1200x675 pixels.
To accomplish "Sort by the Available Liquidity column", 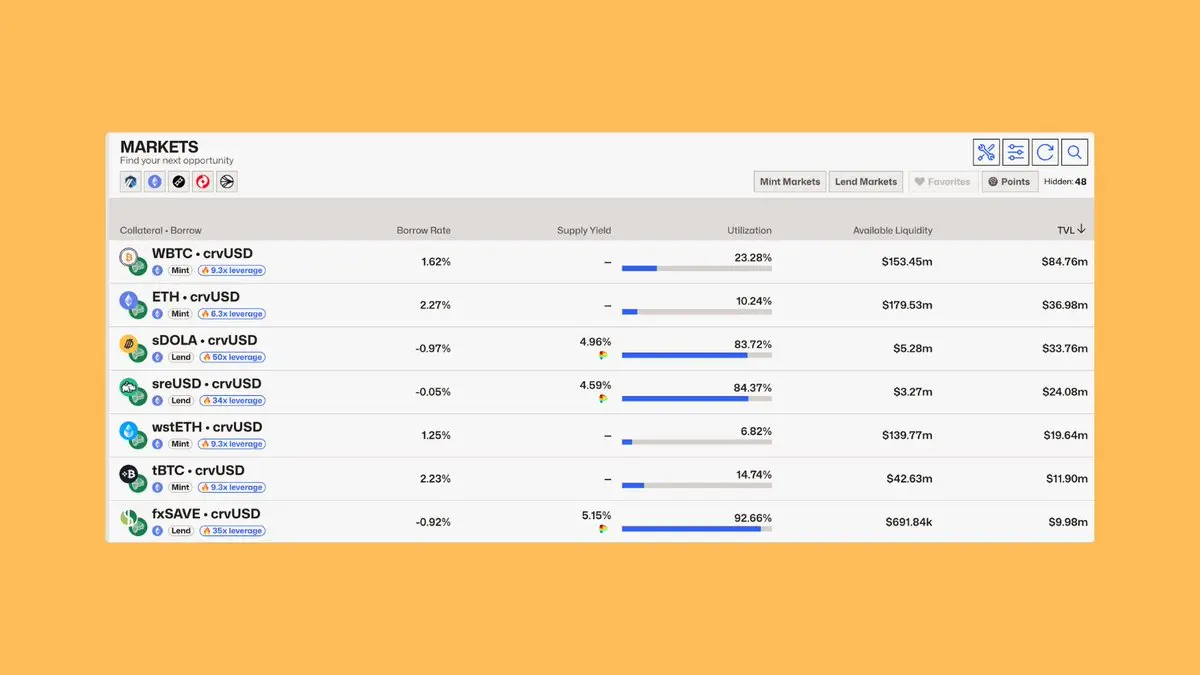I will (x=892, y=231).
